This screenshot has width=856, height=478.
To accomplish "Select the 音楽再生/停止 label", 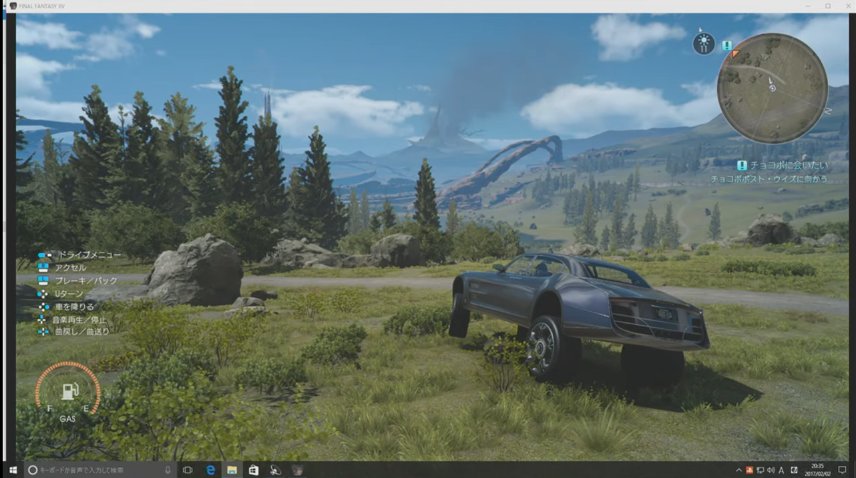I will coord(79,320).
